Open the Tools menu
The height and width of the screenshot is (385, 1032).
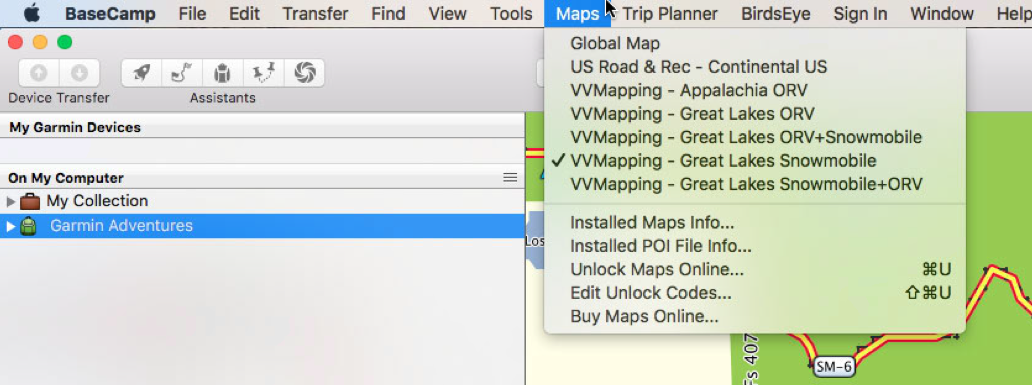511,13
